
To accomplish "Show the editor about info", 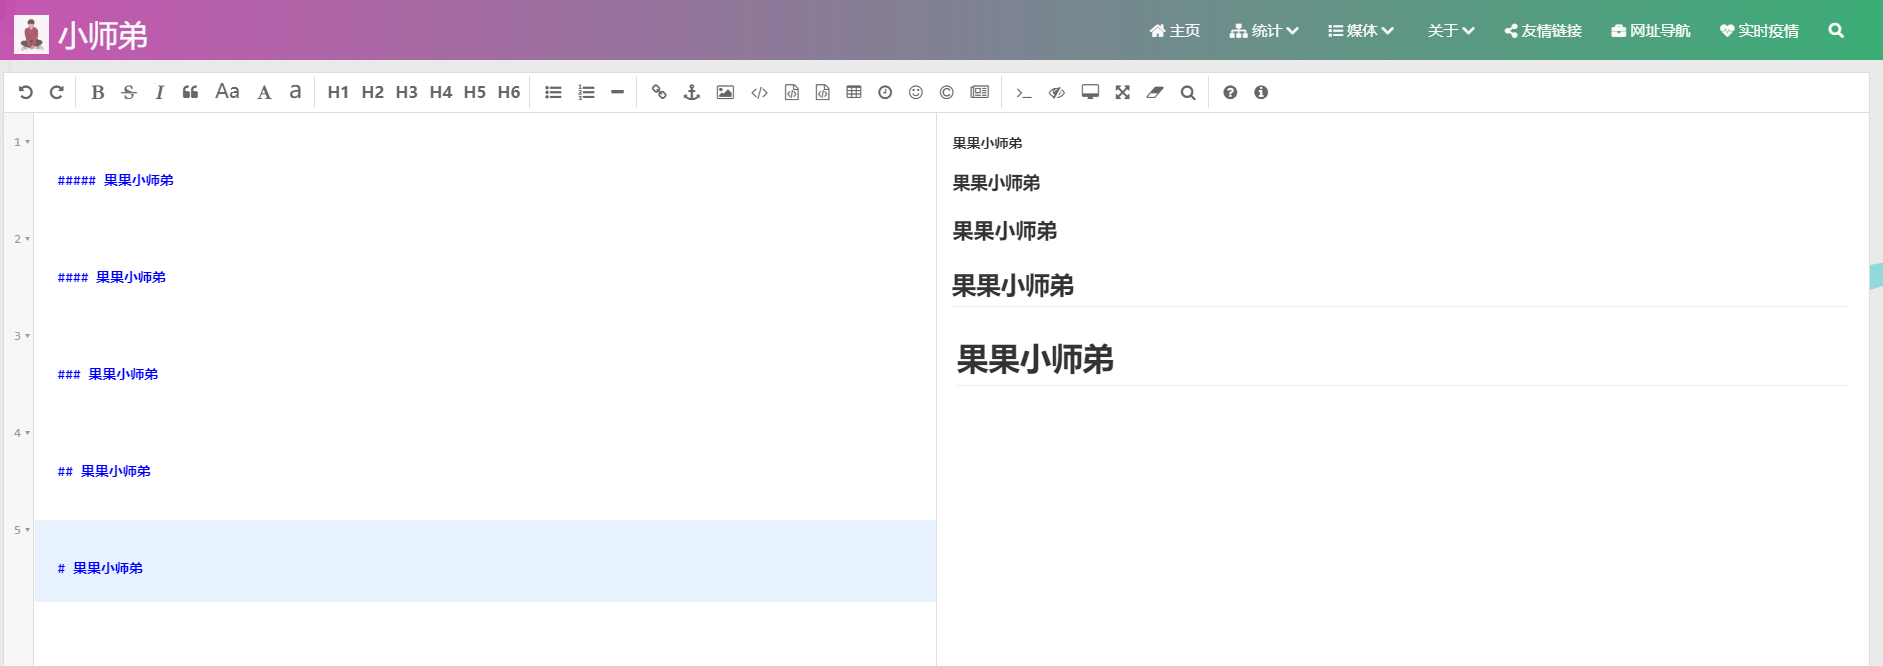I will pyautogui.click(x=1261, y=92).
